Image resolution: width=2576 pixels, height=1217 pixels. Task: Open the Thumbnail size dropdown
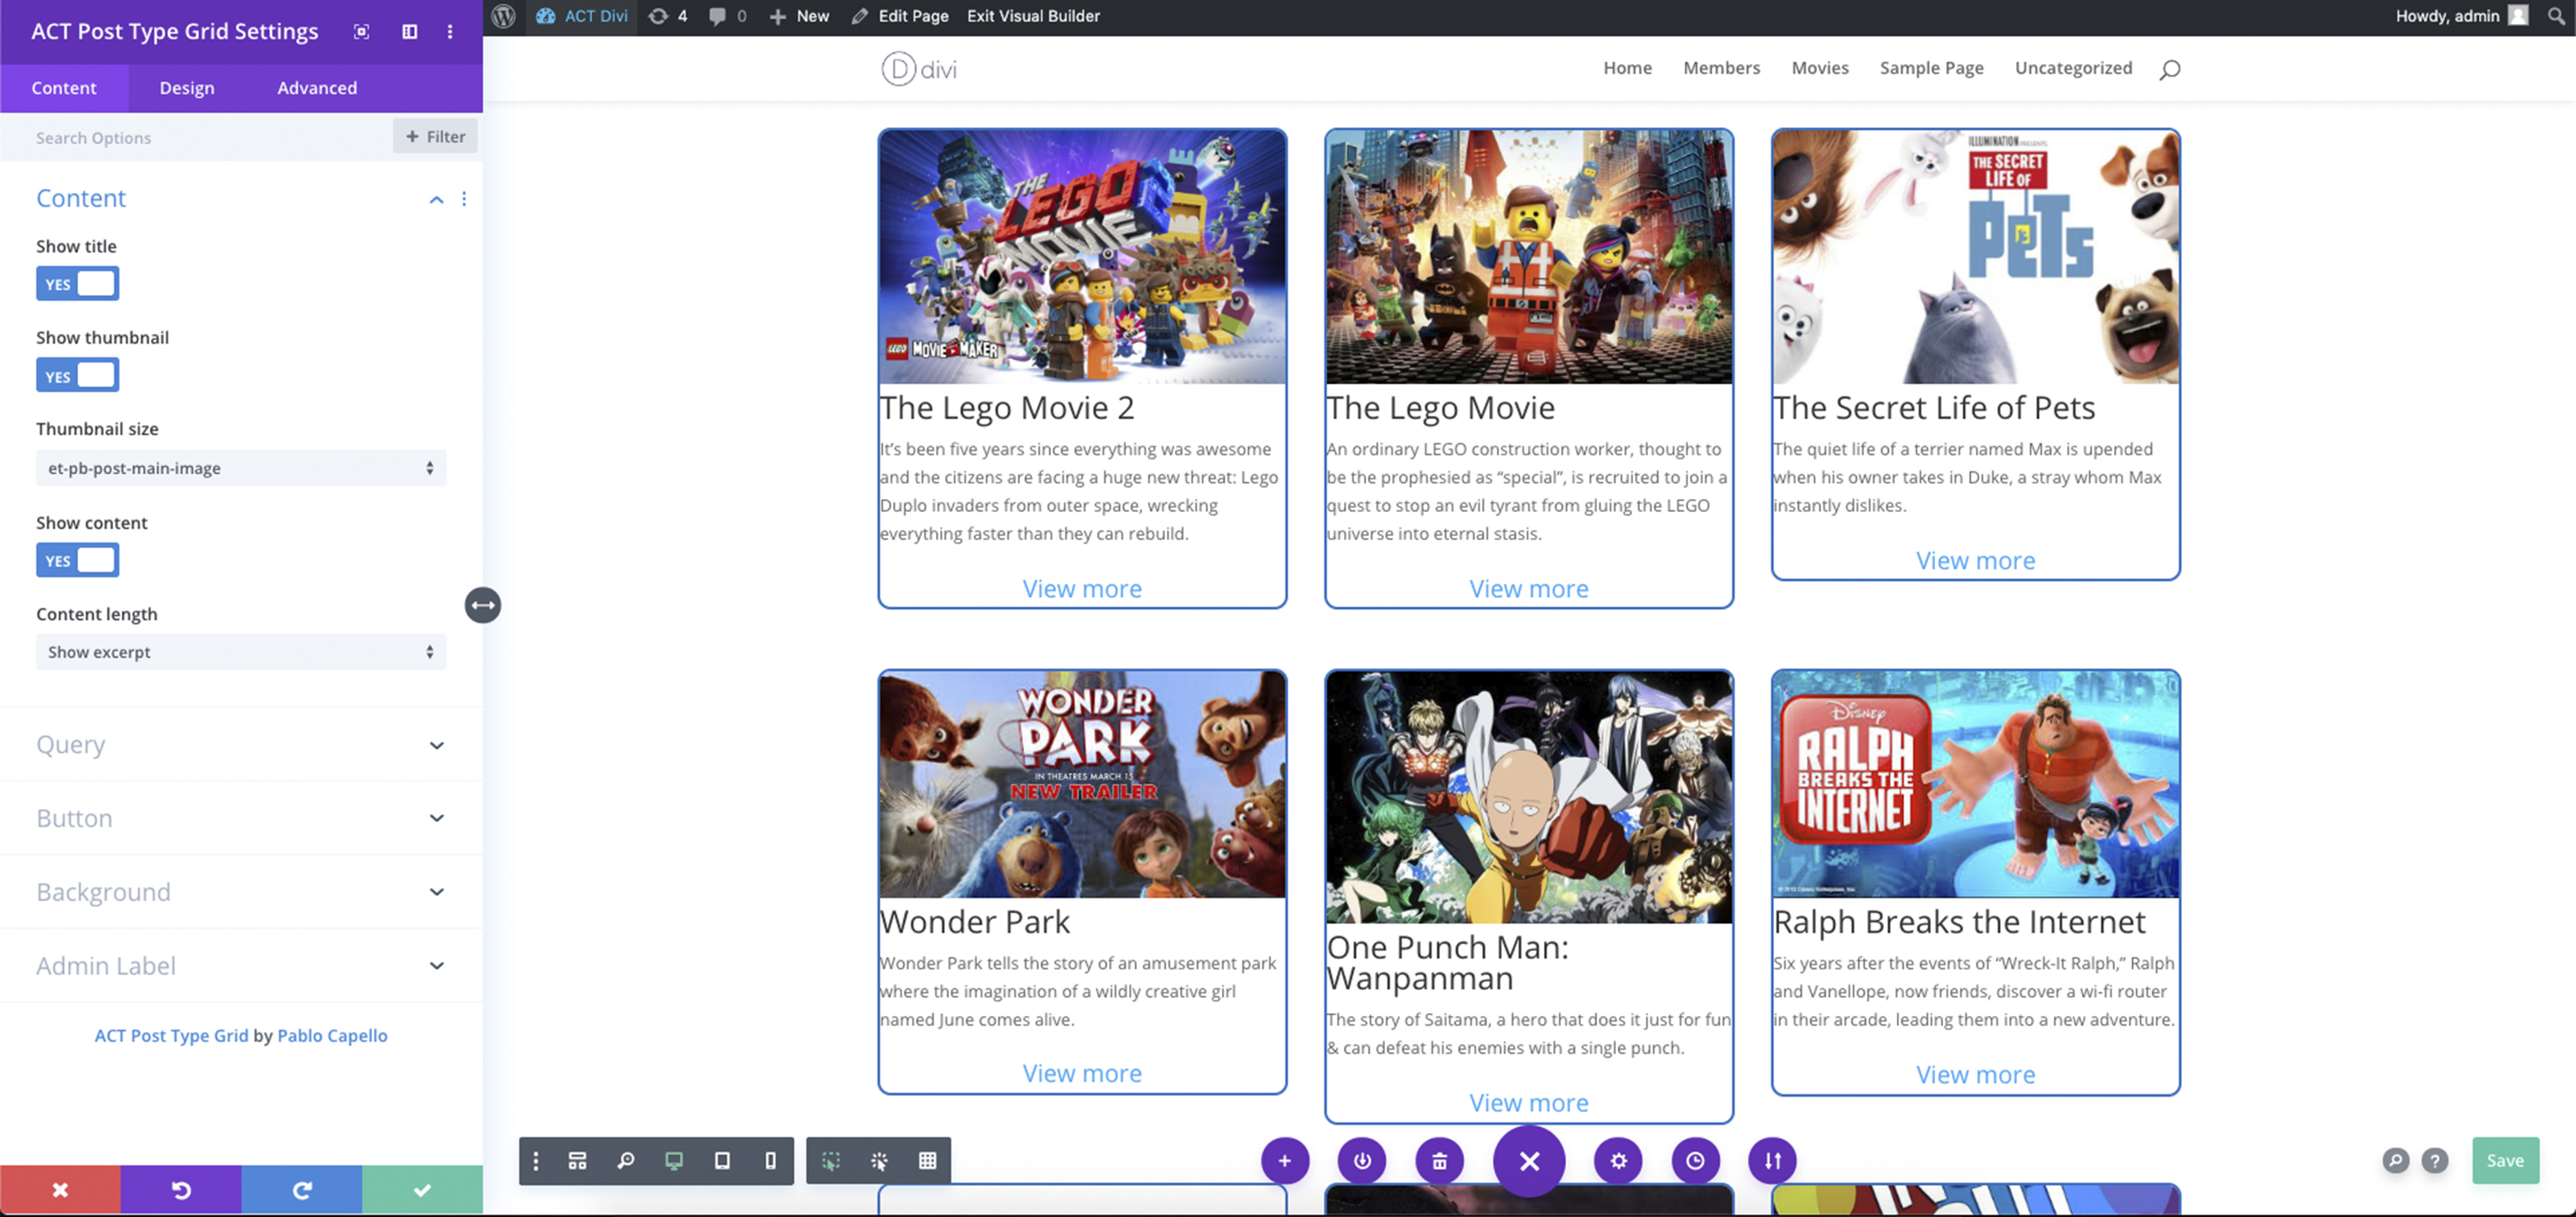(x=241, y=468)
